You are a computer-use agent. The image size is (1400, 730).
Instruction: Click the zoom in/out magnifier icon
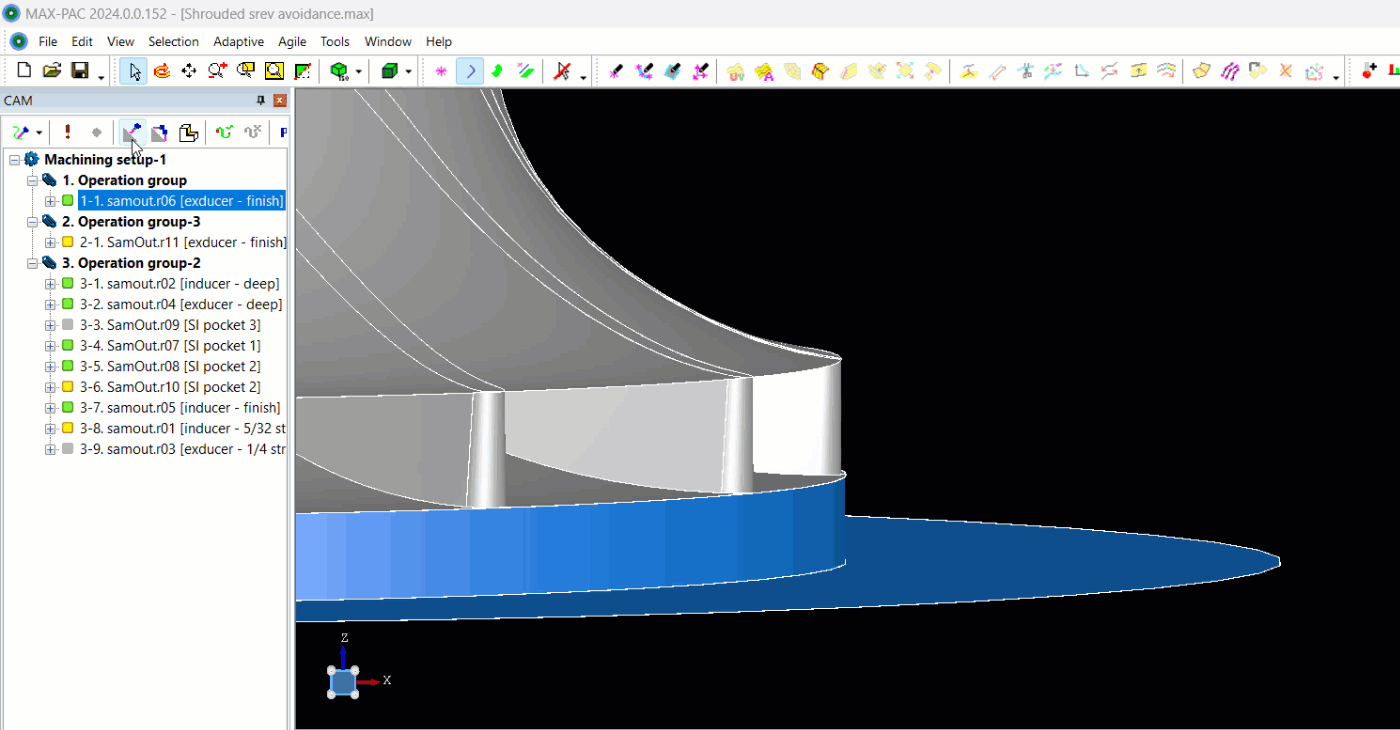tap(217, 71)
